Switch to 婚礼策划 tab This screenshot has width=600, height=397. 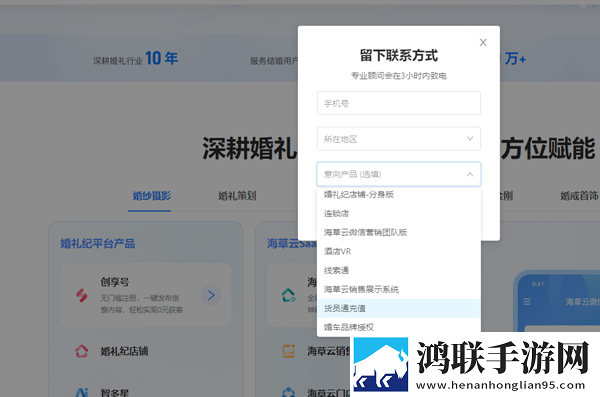pos(237,196)
